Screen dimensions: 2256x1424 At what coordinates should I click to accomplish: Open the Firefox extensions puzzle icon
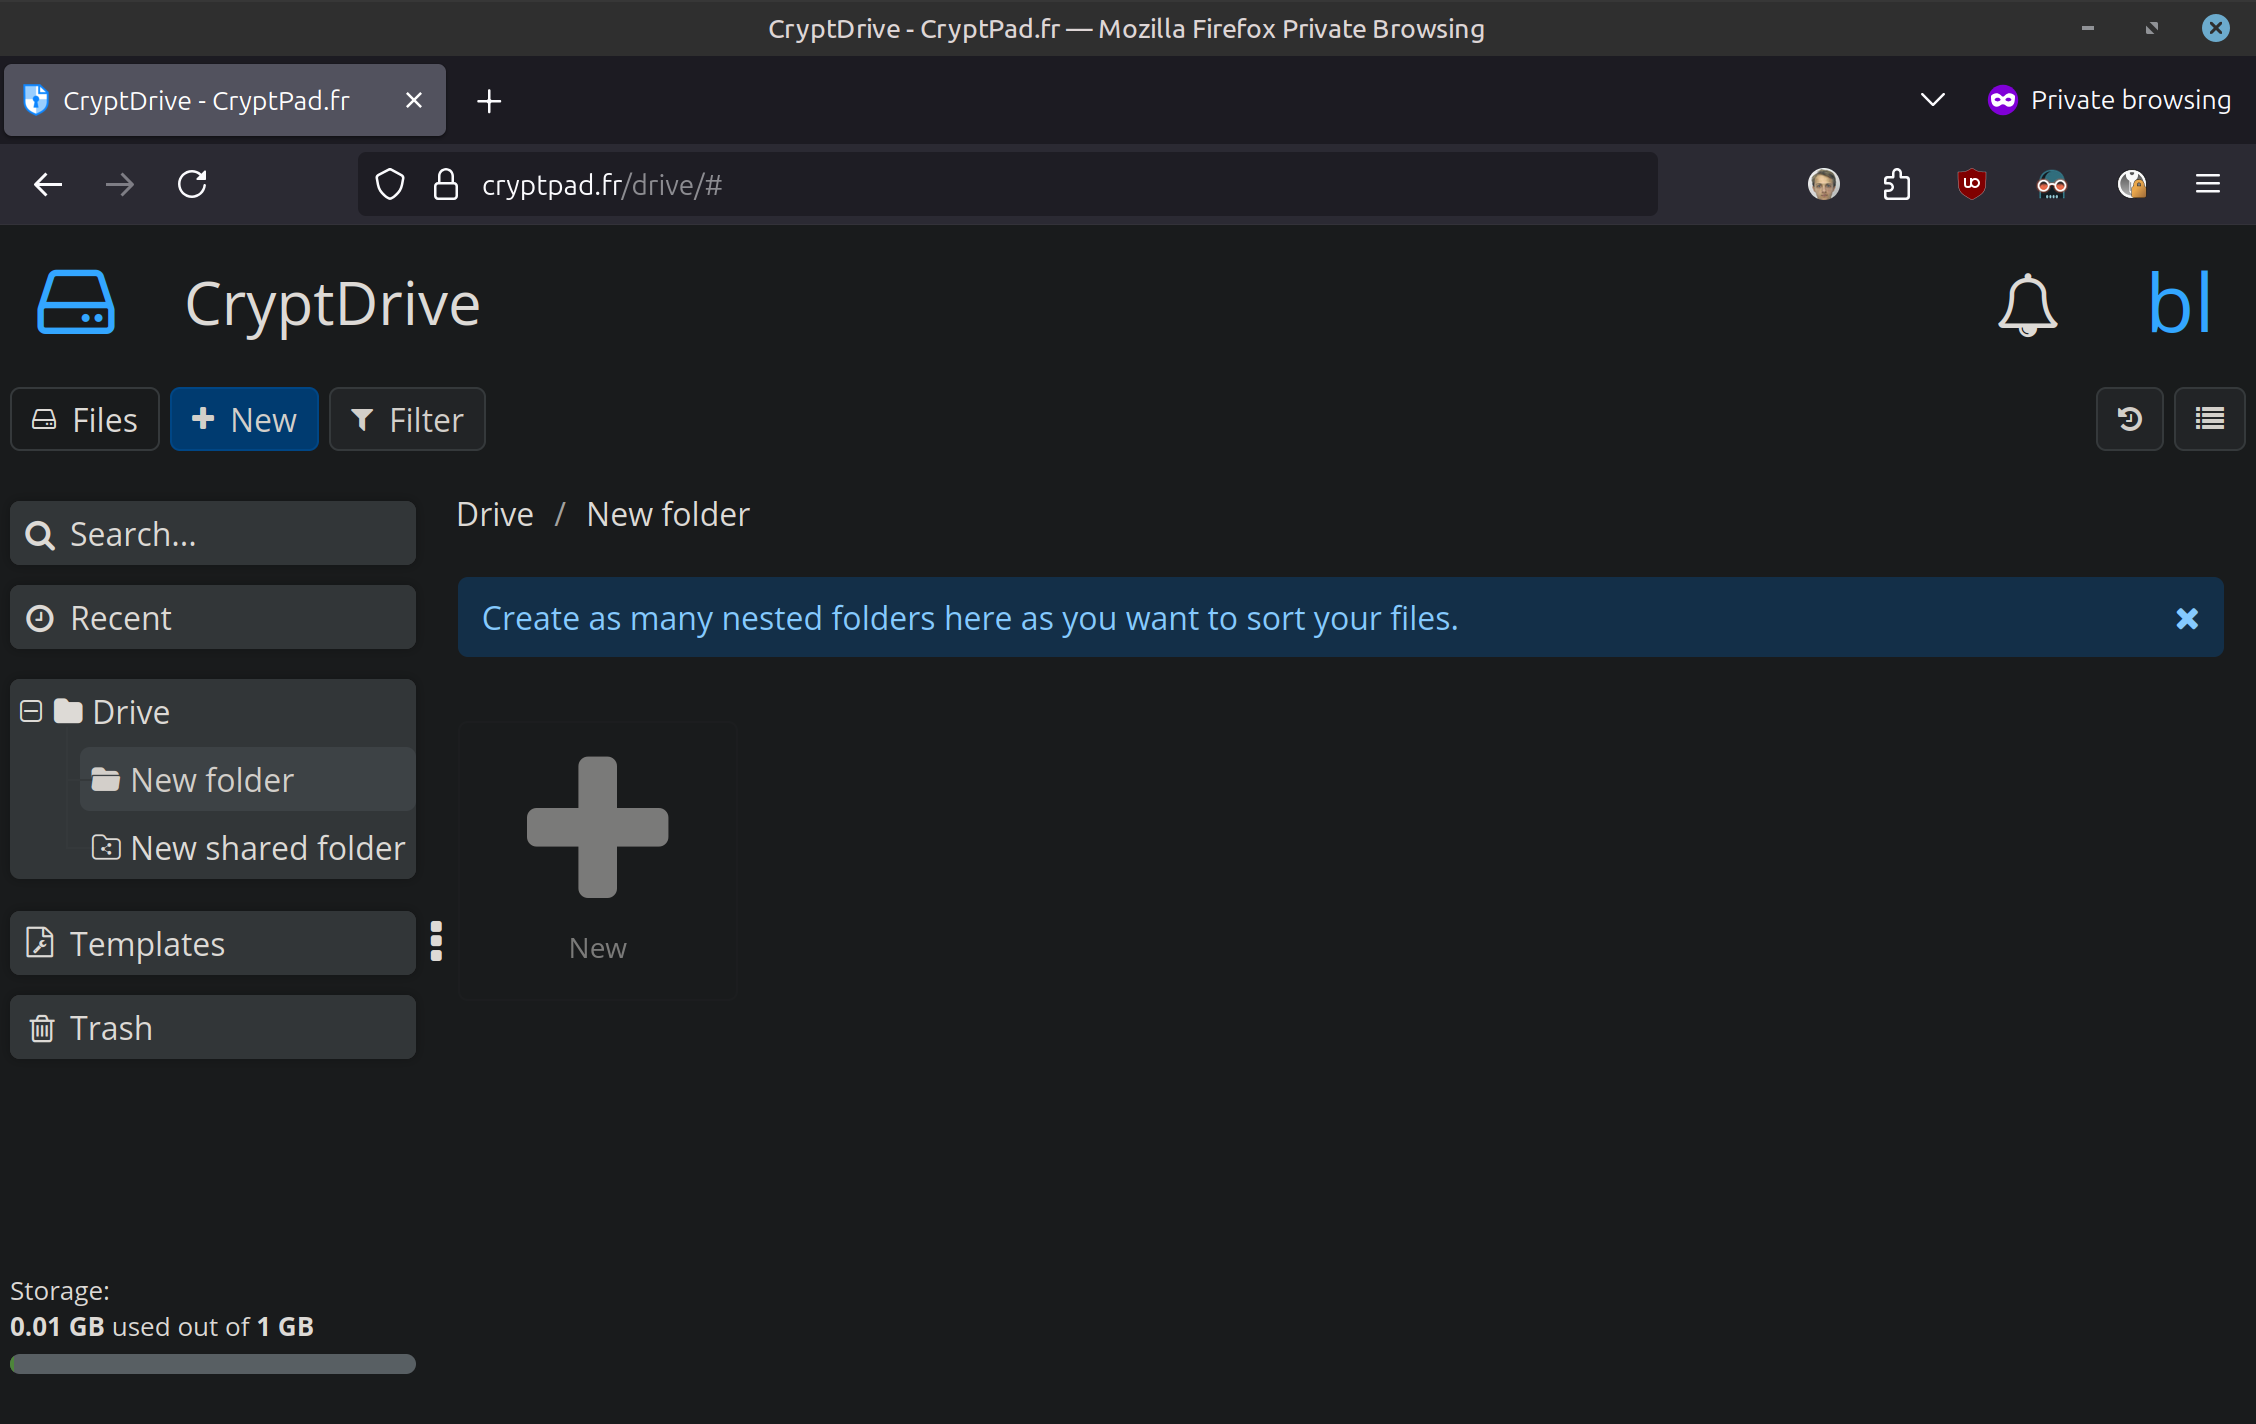1896,184
